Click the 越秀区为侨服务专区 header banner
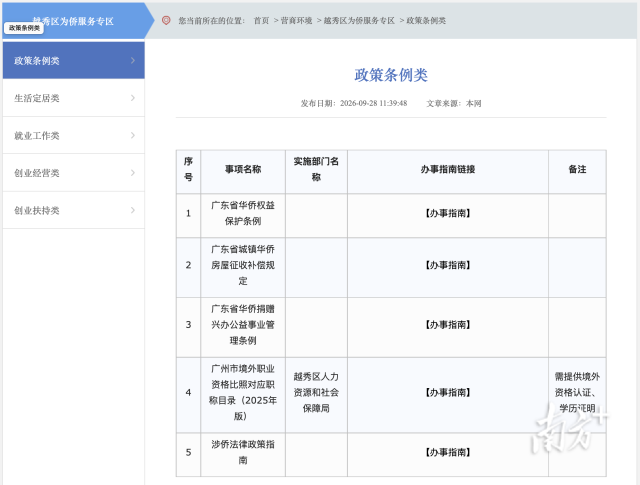Viewport: 640px width, 485px height. coord(78,21)
